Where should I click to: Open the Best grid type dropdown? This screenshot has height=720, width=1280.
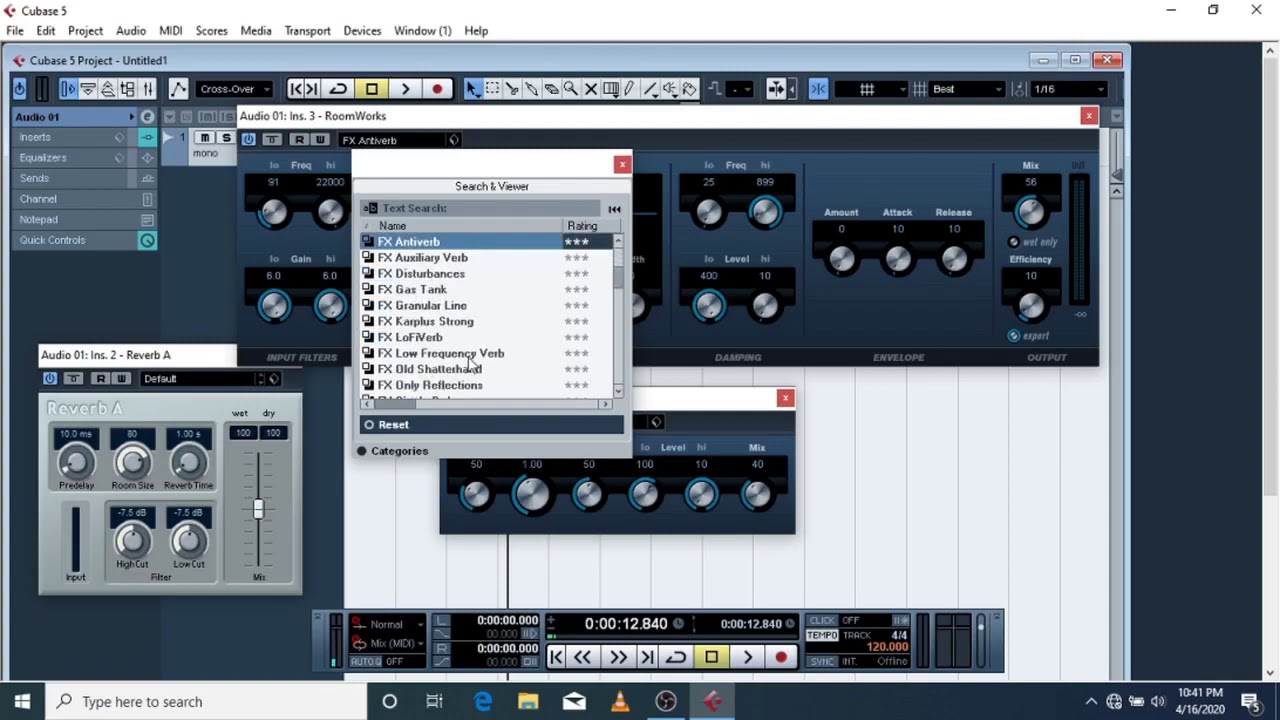tap(967, 89)
